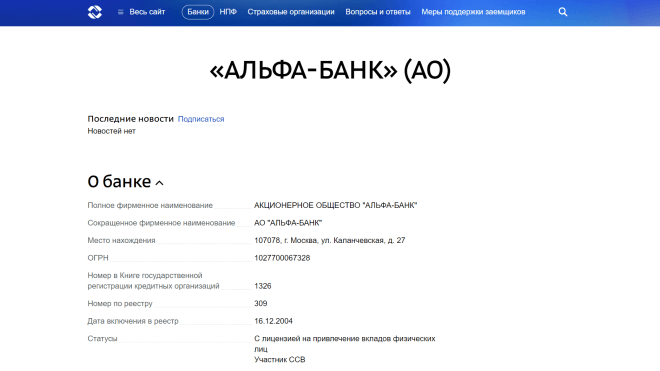This screenshot has width=660, height=371.
Task: Open the ASV logo home link
Action: click(x=95, y=12)
